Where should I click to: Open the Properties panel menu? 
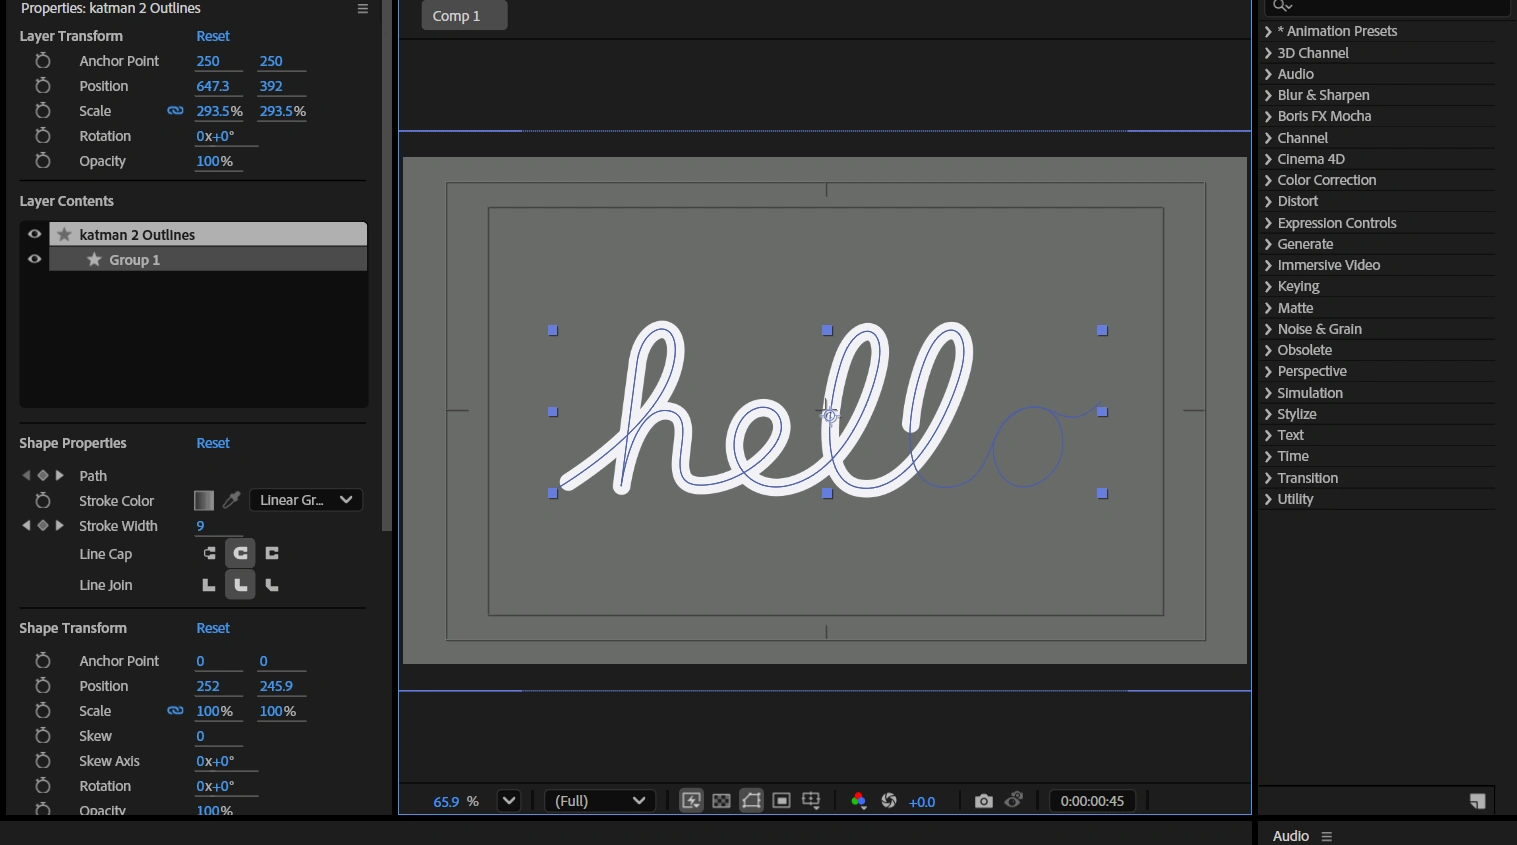[363, 9]
